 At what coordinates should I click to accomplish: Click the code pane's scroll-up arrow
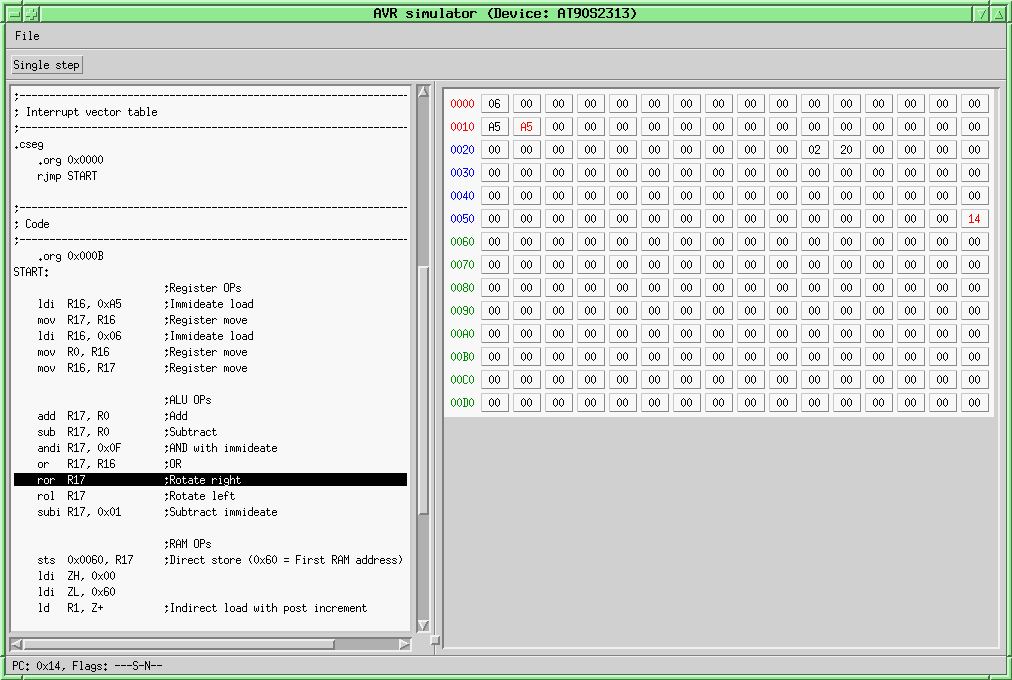423,92
